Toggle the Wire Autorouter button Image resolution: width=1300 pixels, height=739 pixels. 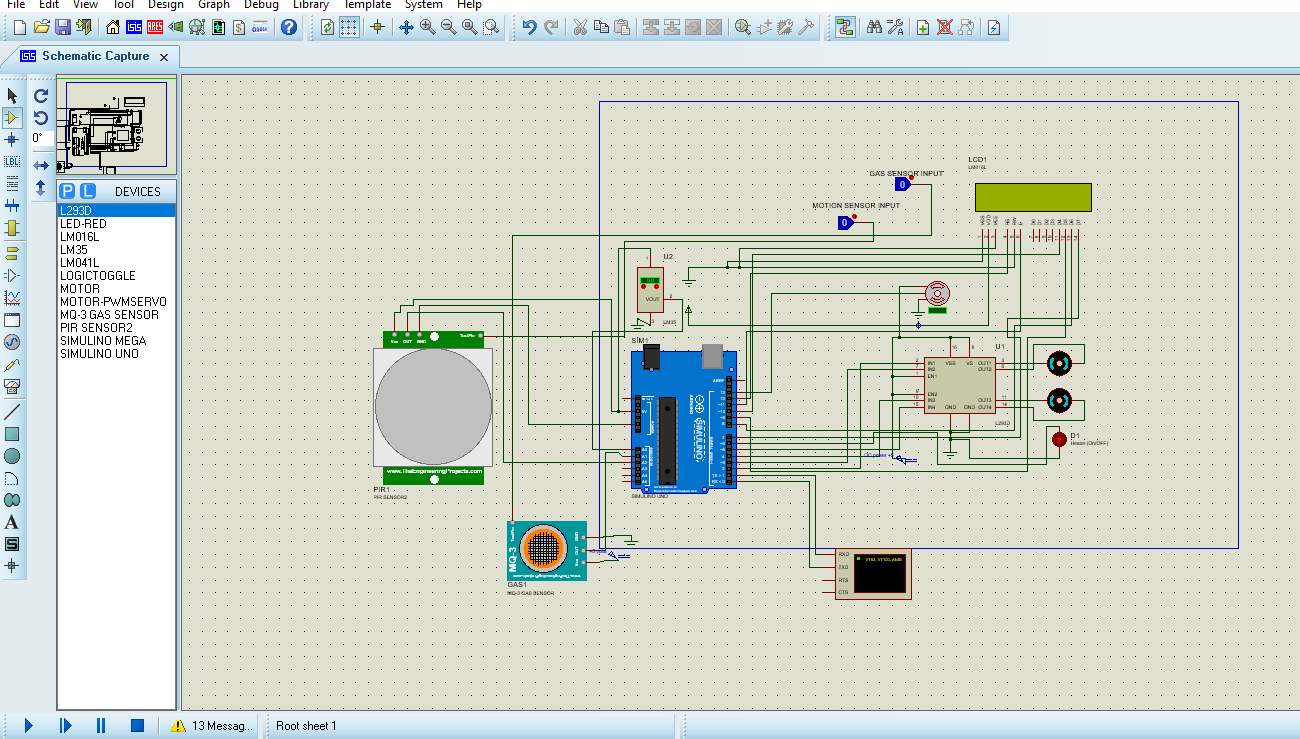tap(845, 27)
